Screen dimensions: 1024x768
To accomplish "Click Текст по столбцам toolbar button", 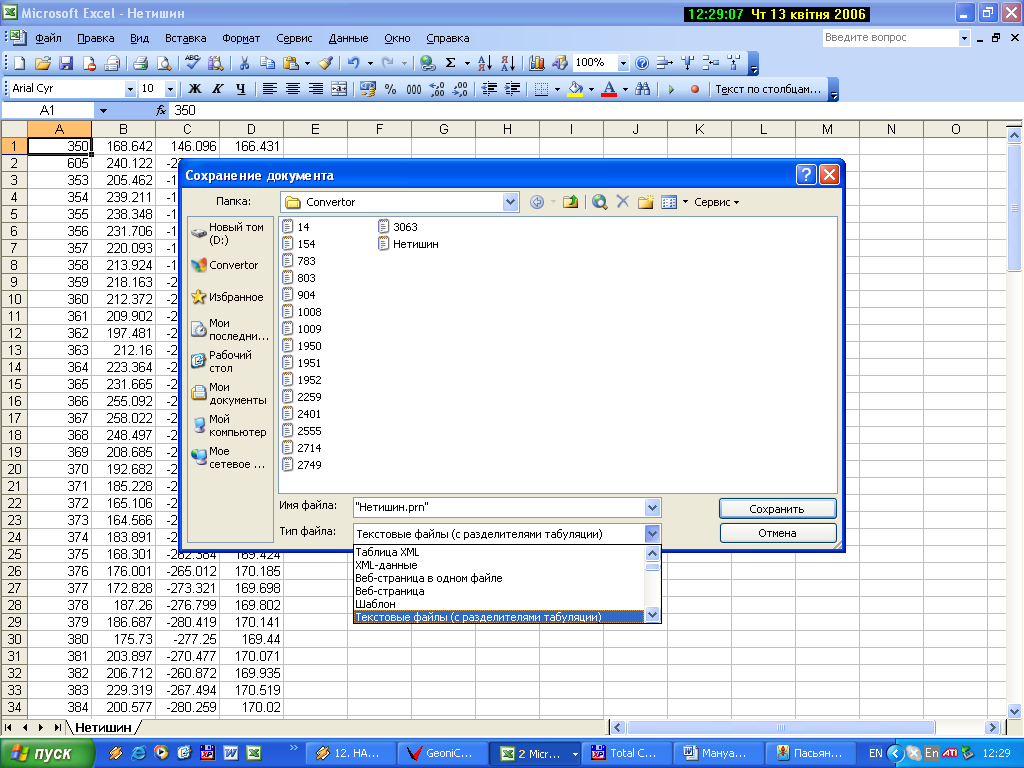I will point(768,89).
